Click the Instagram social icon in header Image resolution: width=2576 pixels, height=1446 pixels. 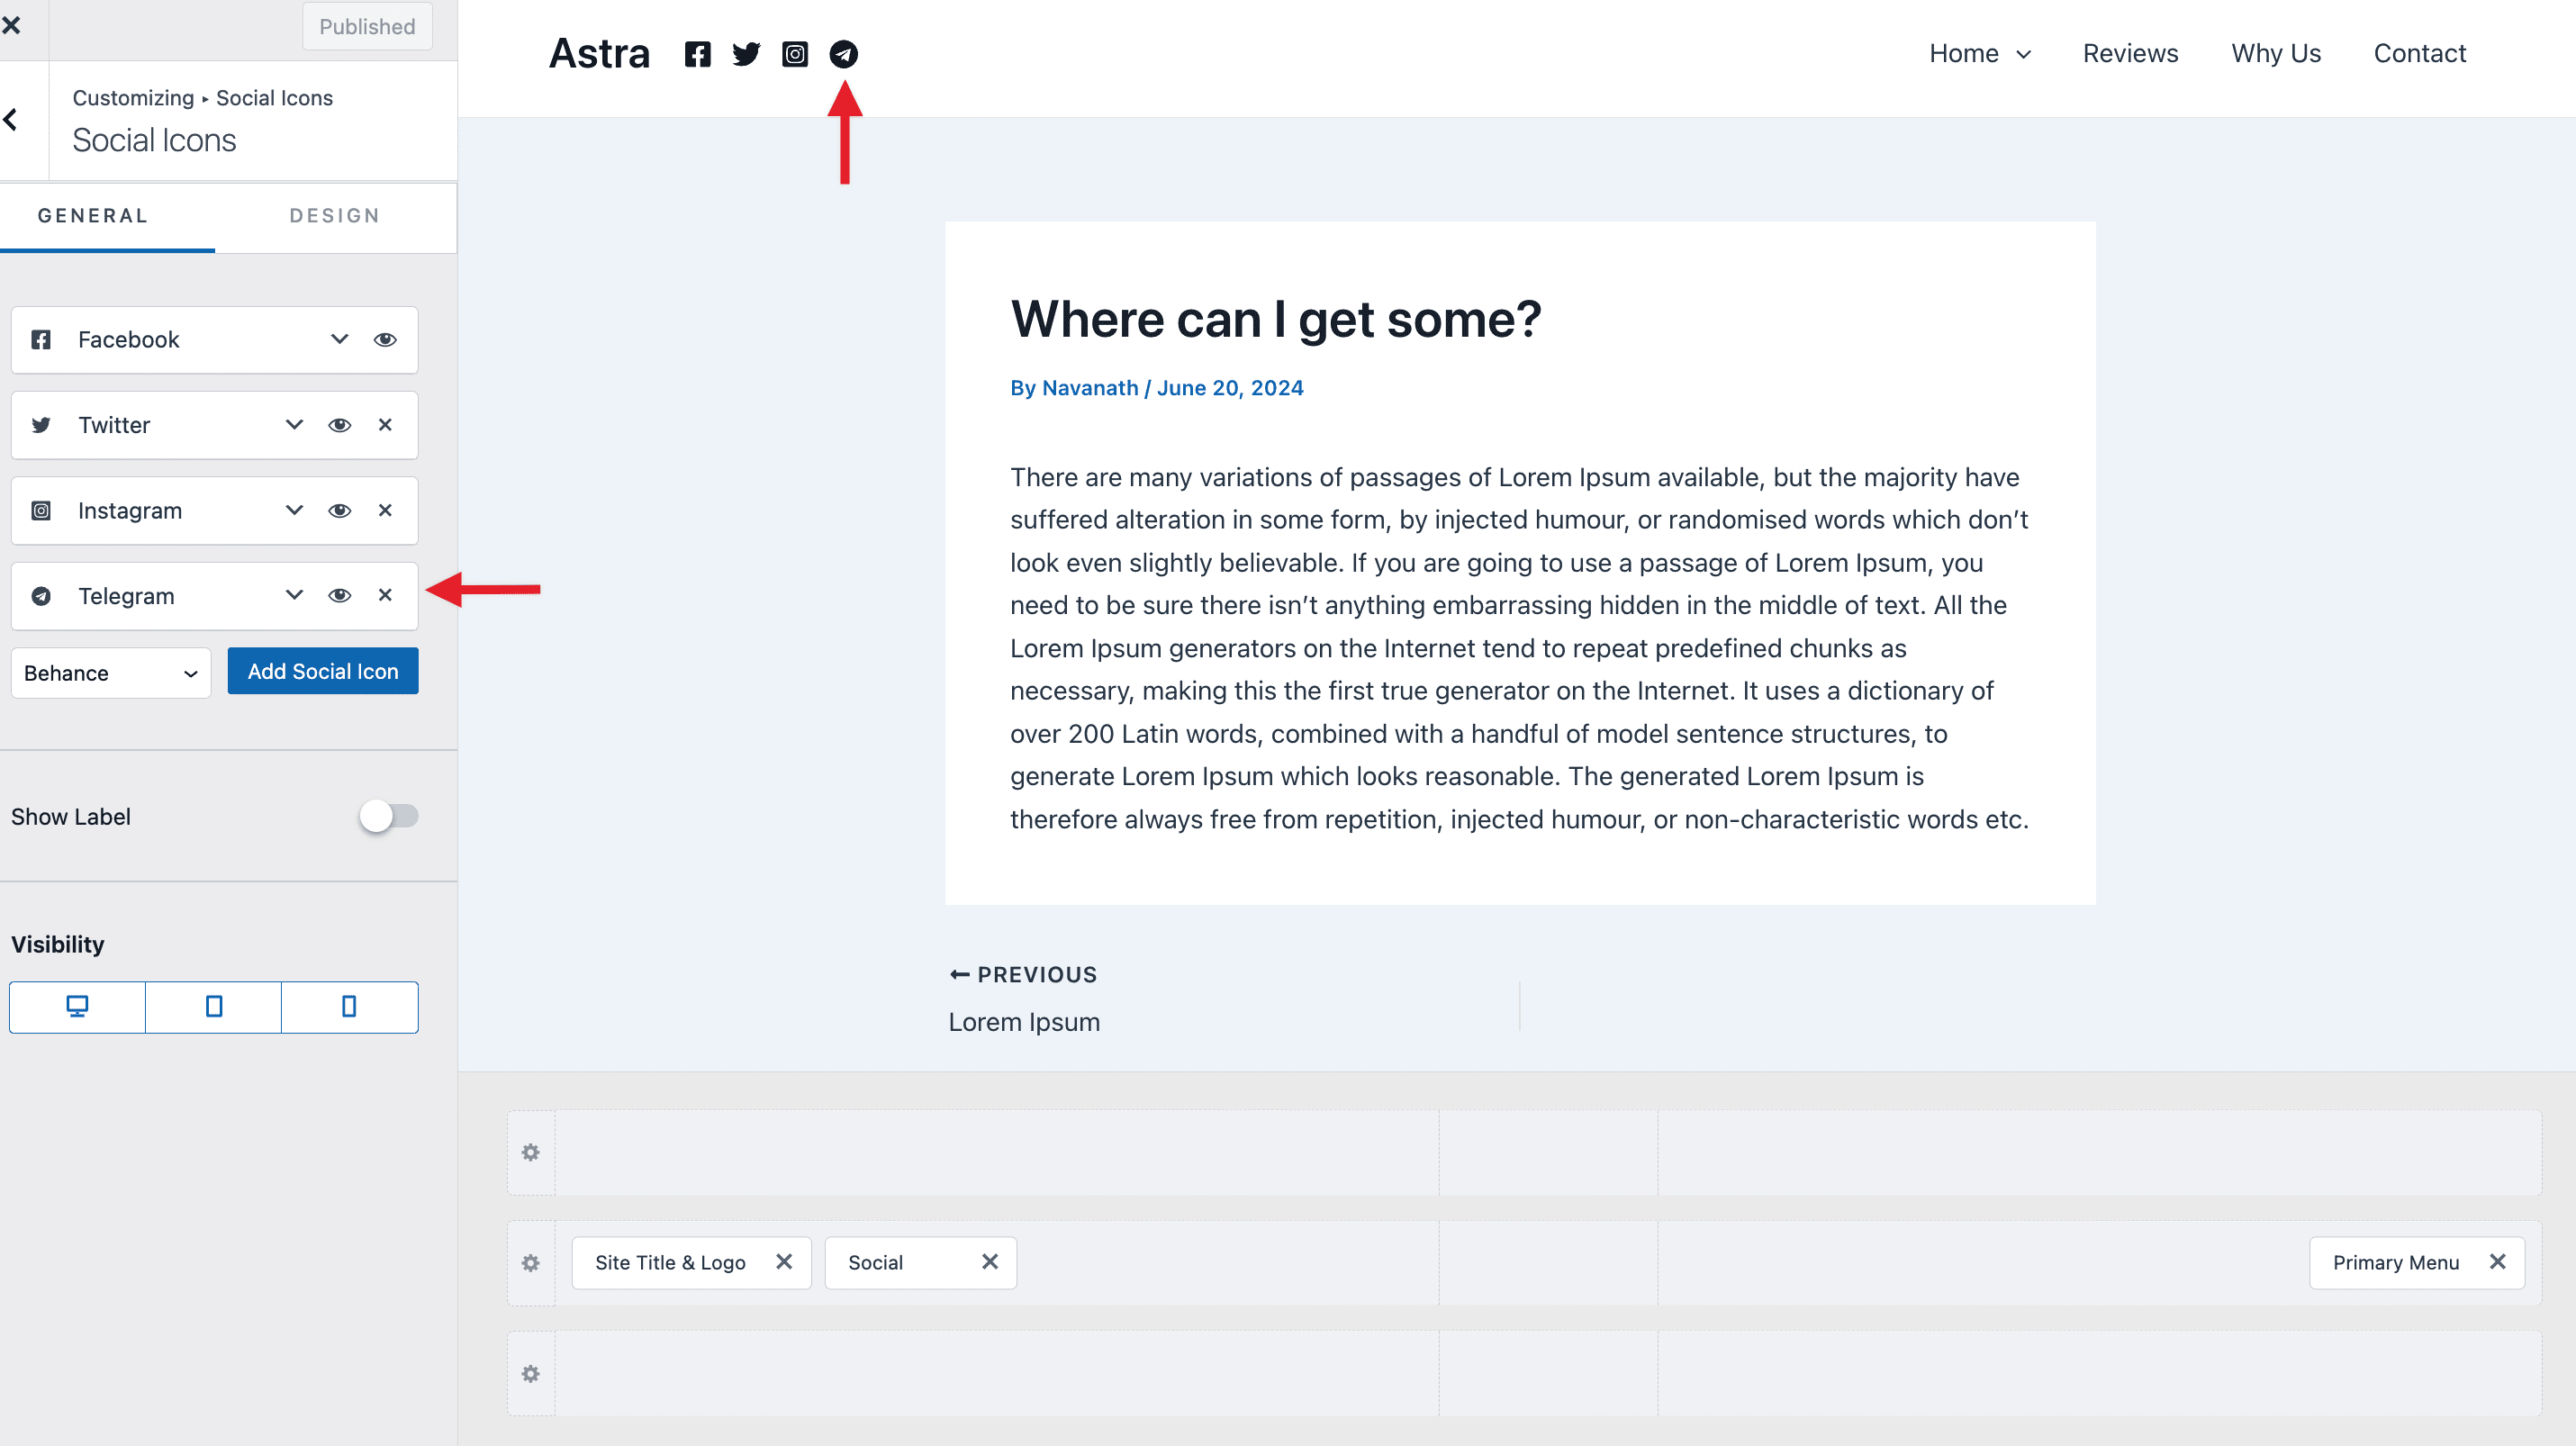794,53
